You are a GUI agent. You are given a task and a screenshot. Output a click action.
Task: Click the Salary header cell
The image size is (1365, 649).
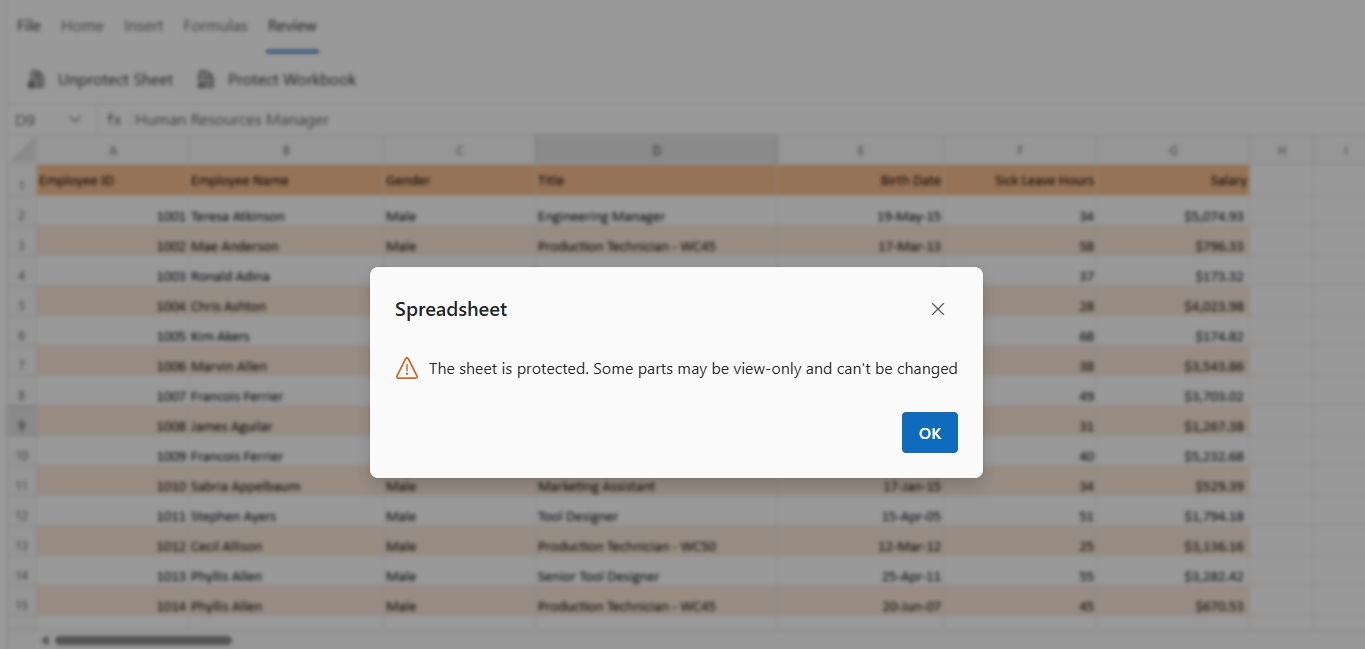click(x=1173, y=181)
